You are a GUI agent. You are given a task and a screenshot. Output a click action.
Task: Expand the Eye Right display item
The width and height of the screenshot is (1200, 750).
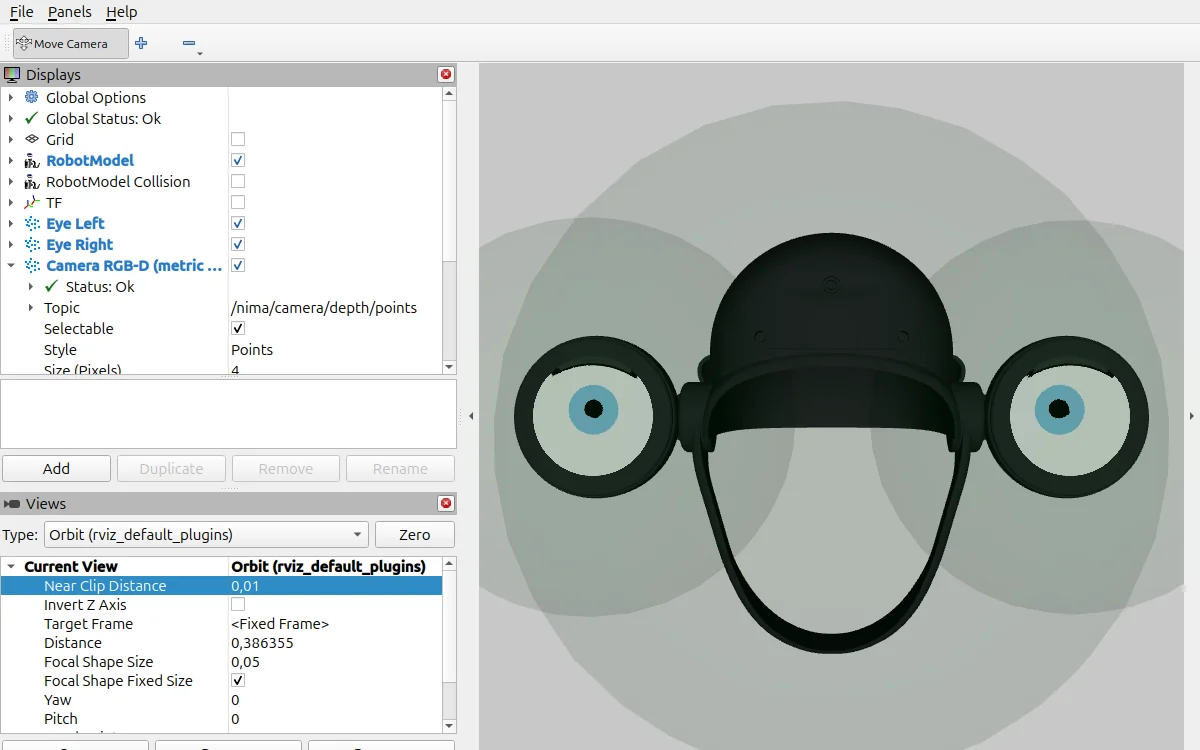[11, 244]
